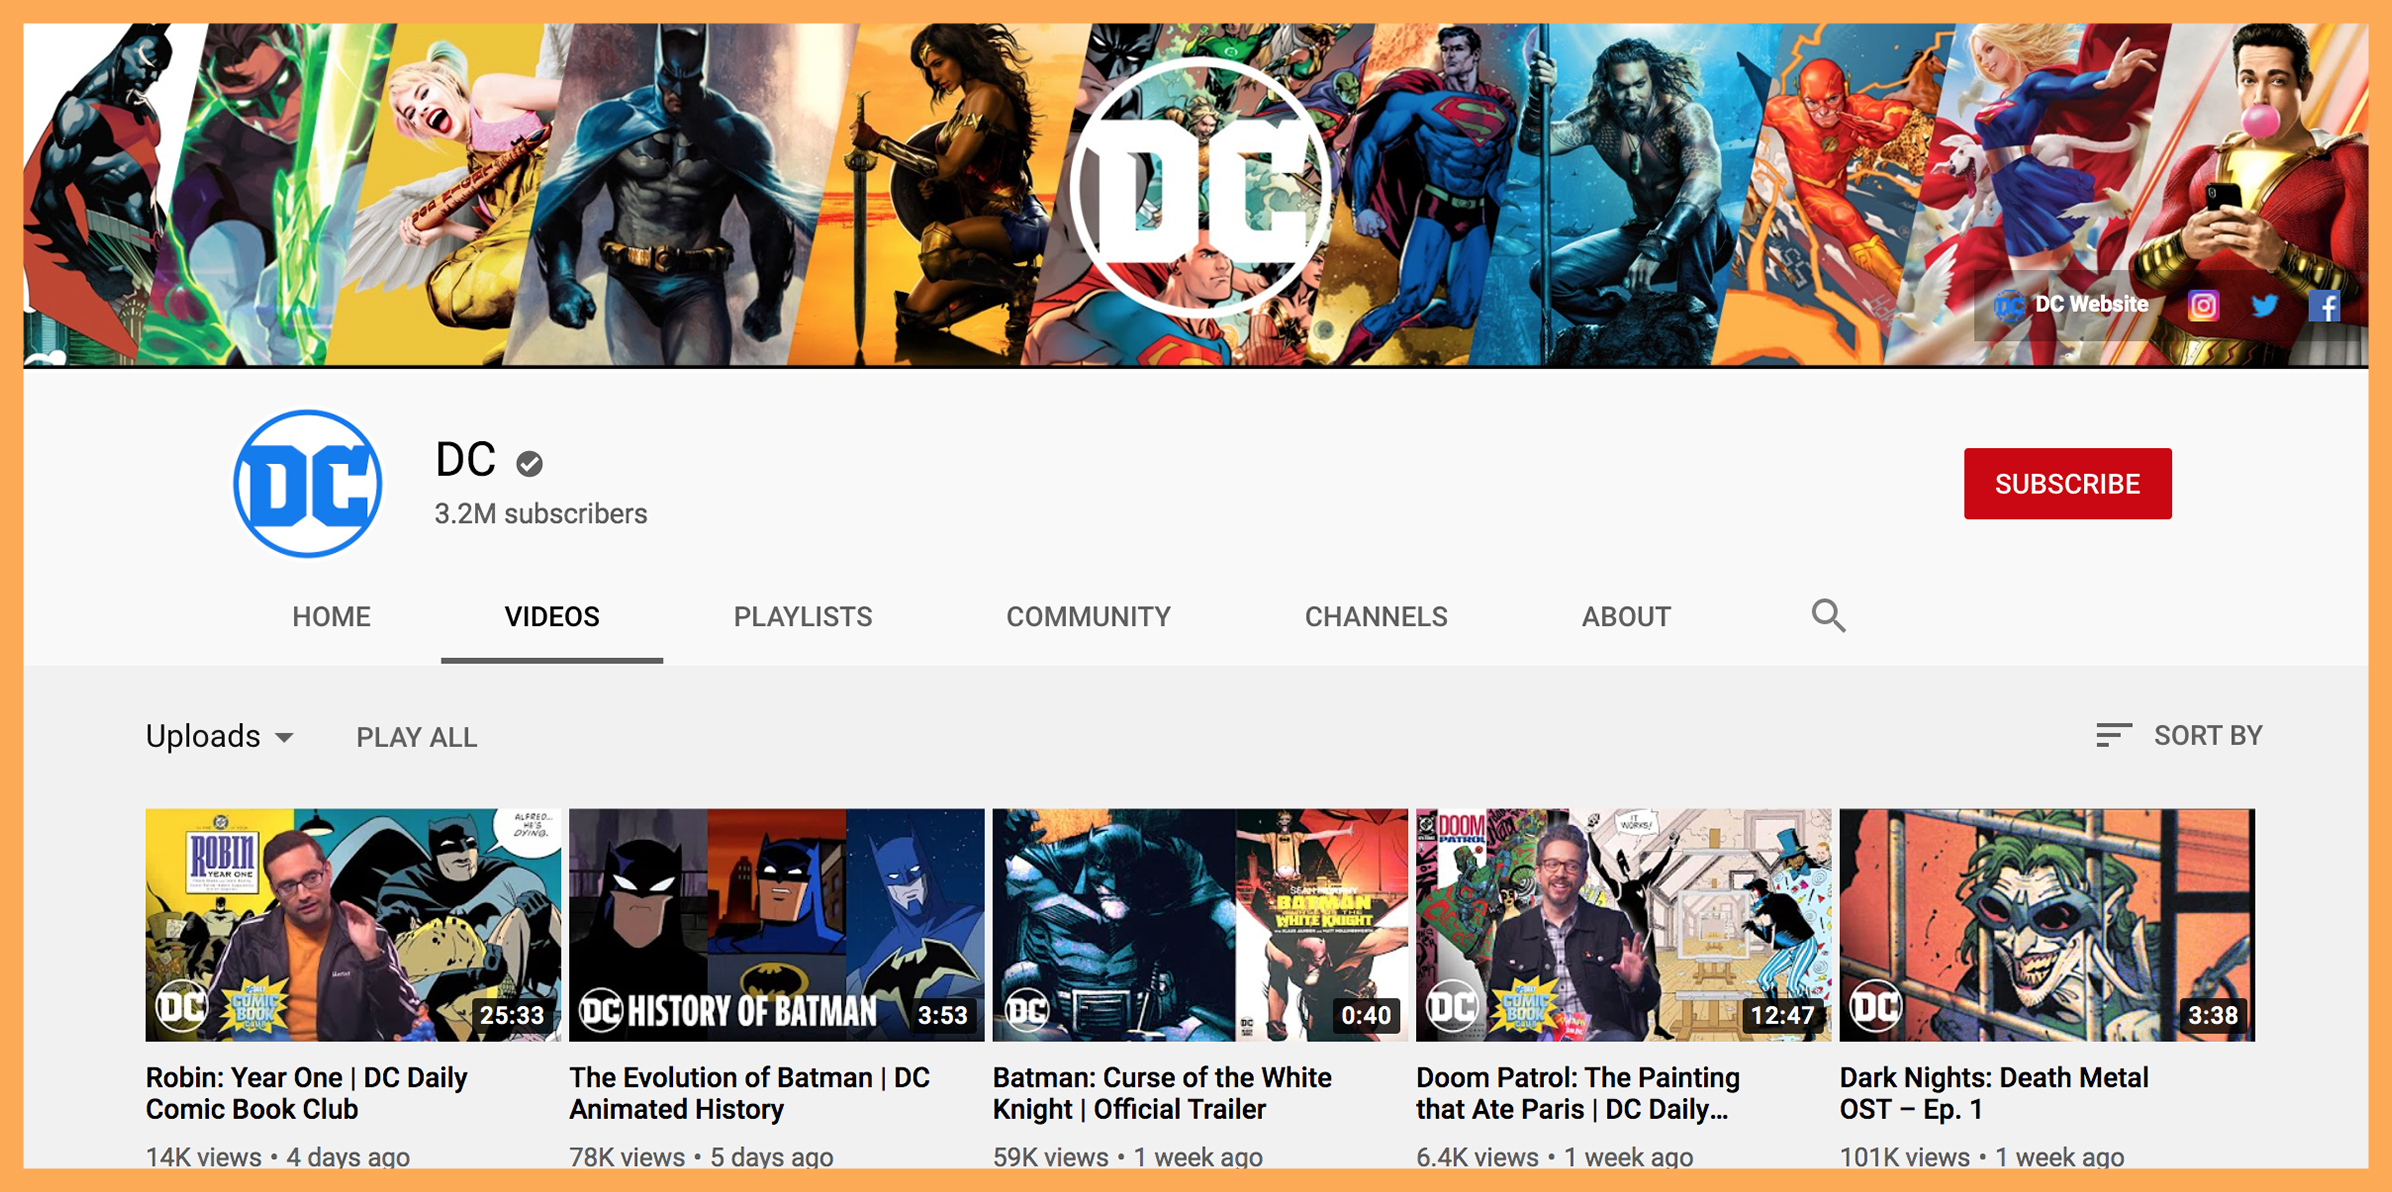
Task: Click title Robin: Year One | DC Daily
Action: tap(307, 1093)
